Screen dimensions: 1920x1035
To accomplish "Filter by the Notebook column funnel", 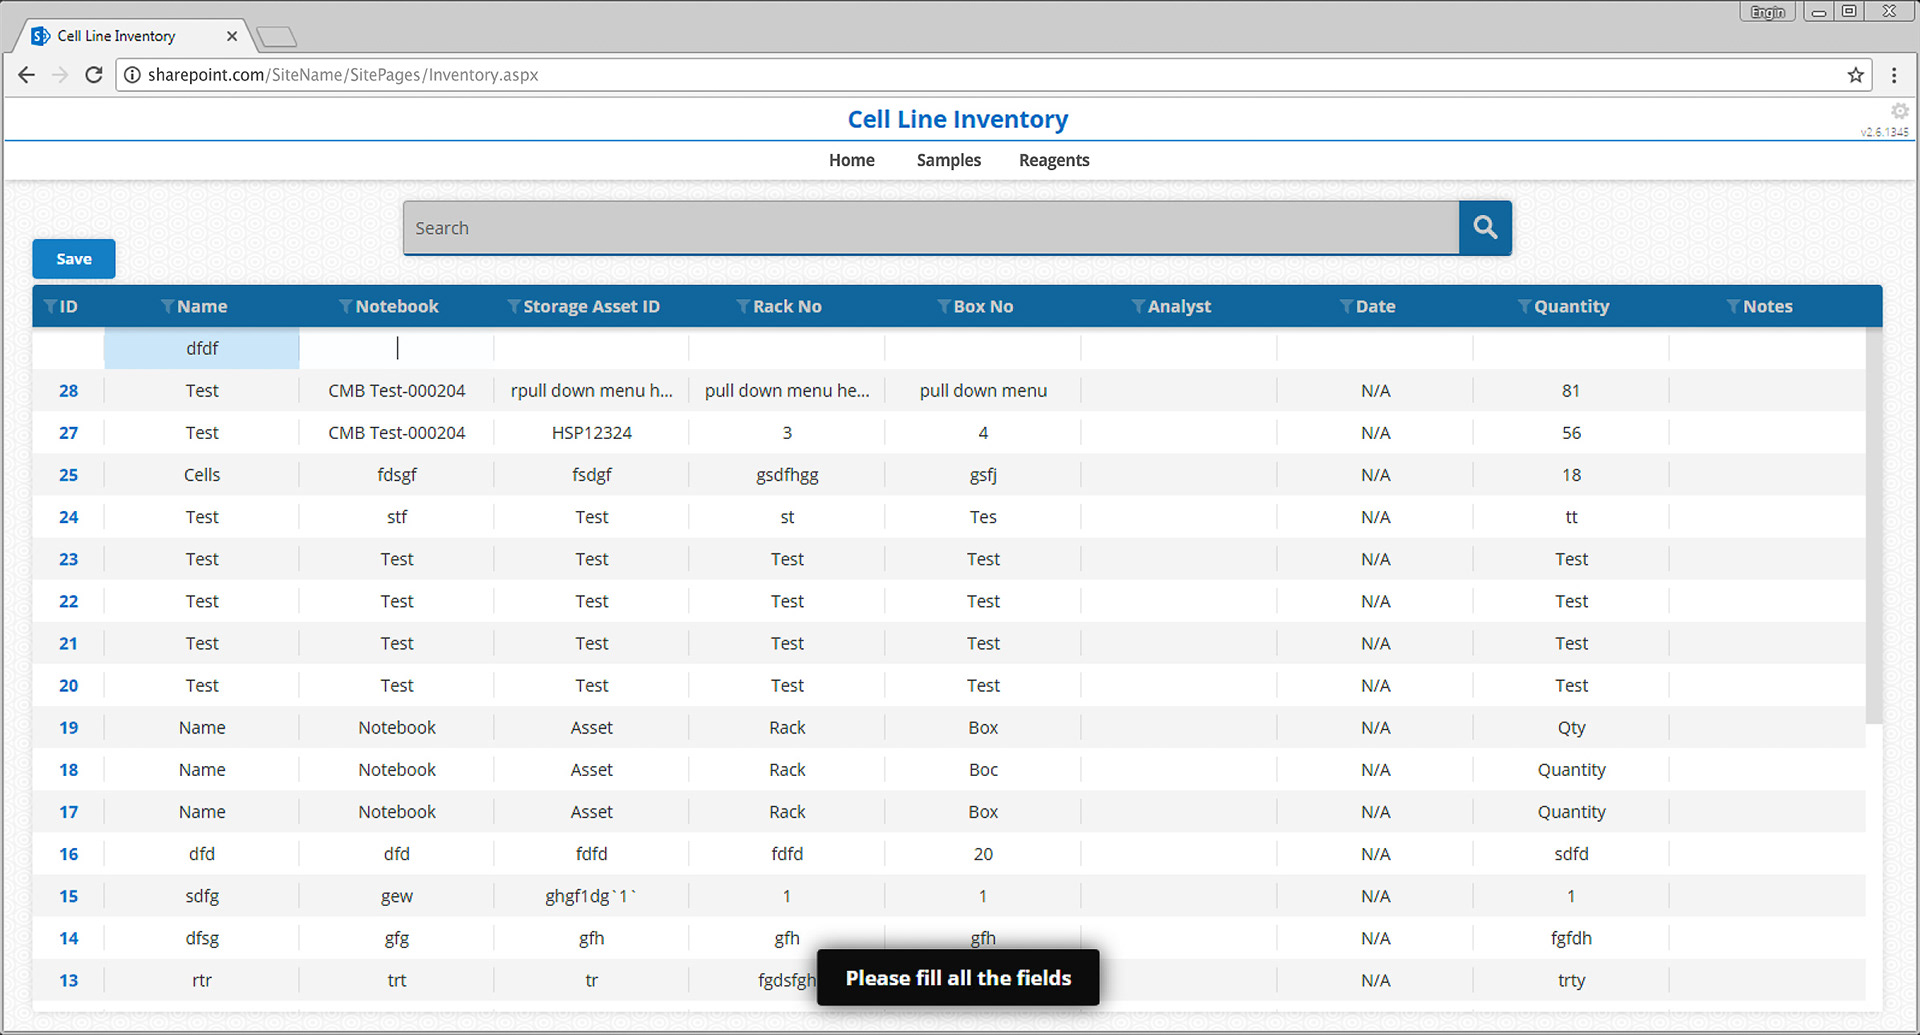I will (x=346, y=307).
